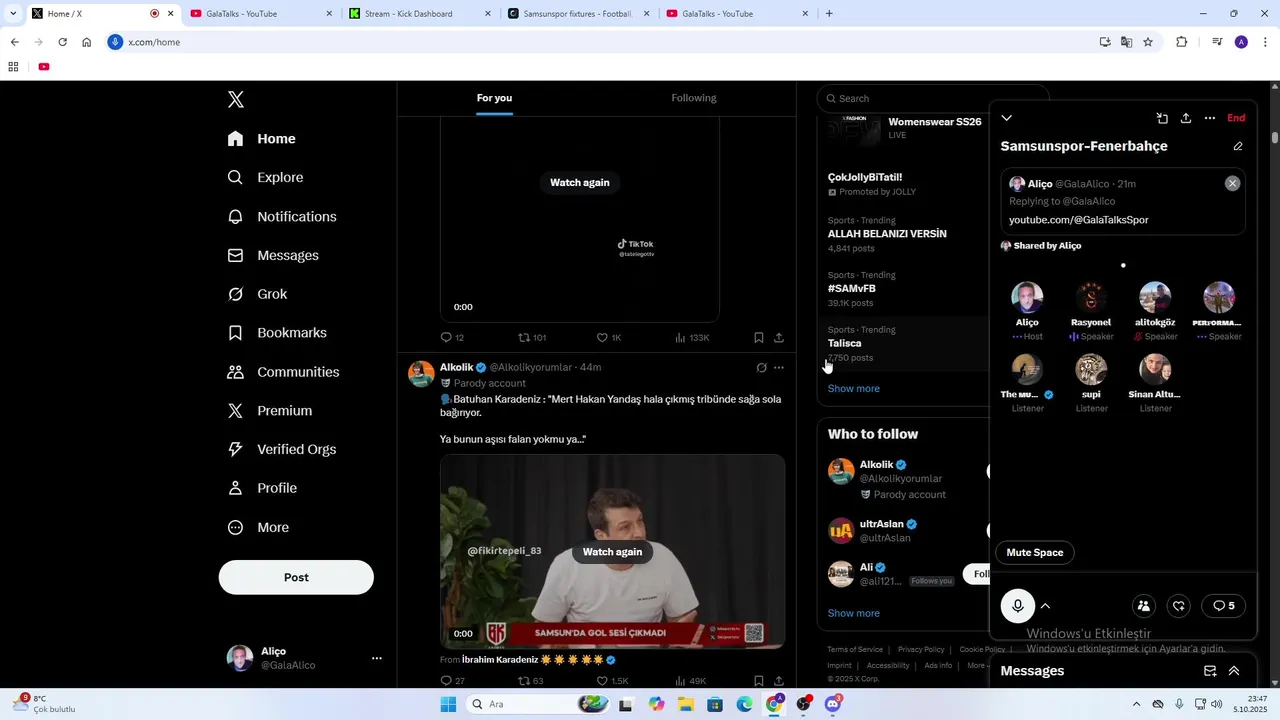This screenshot has width=1280, height=720.
Task: Open the Chrome tab search dropdown
Action: (x=13, y=14)
